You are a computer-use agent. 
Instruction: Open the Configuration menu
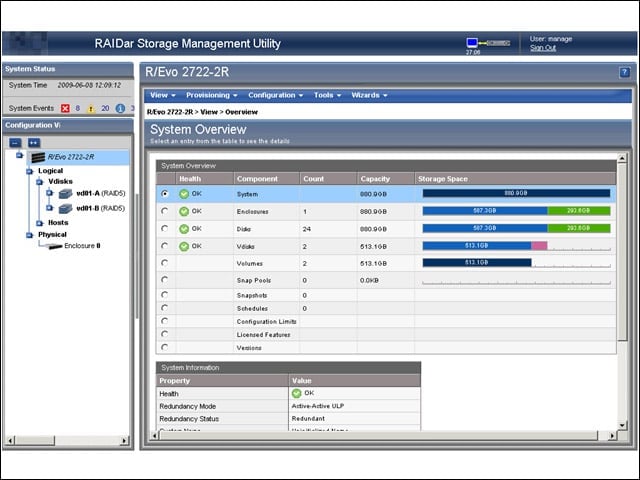coord(276,95)
